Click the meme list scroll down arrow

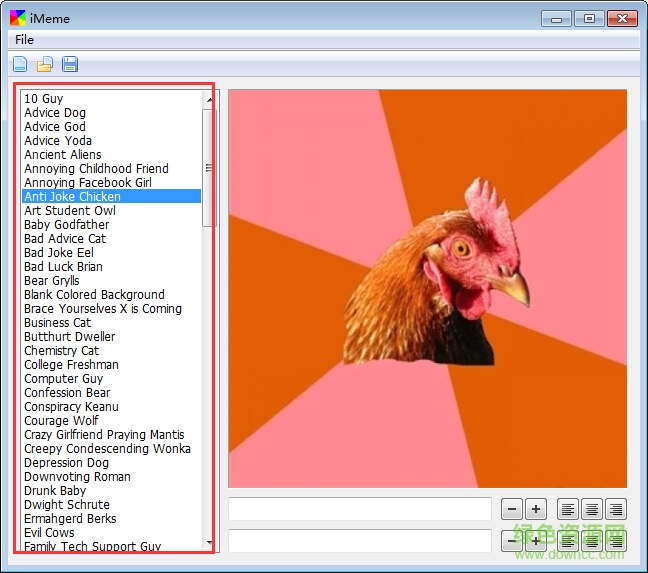pyautogui.click(x=209, y=543)
